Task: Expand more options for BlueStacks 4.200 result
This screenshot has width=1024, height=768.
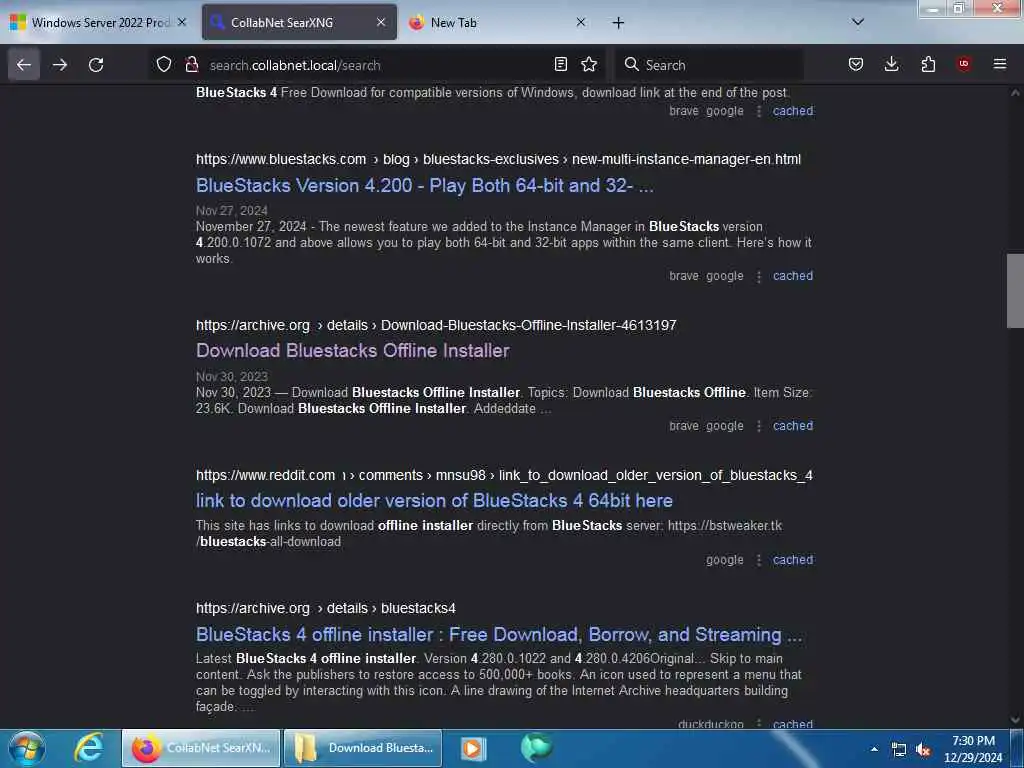Action: 759,277
